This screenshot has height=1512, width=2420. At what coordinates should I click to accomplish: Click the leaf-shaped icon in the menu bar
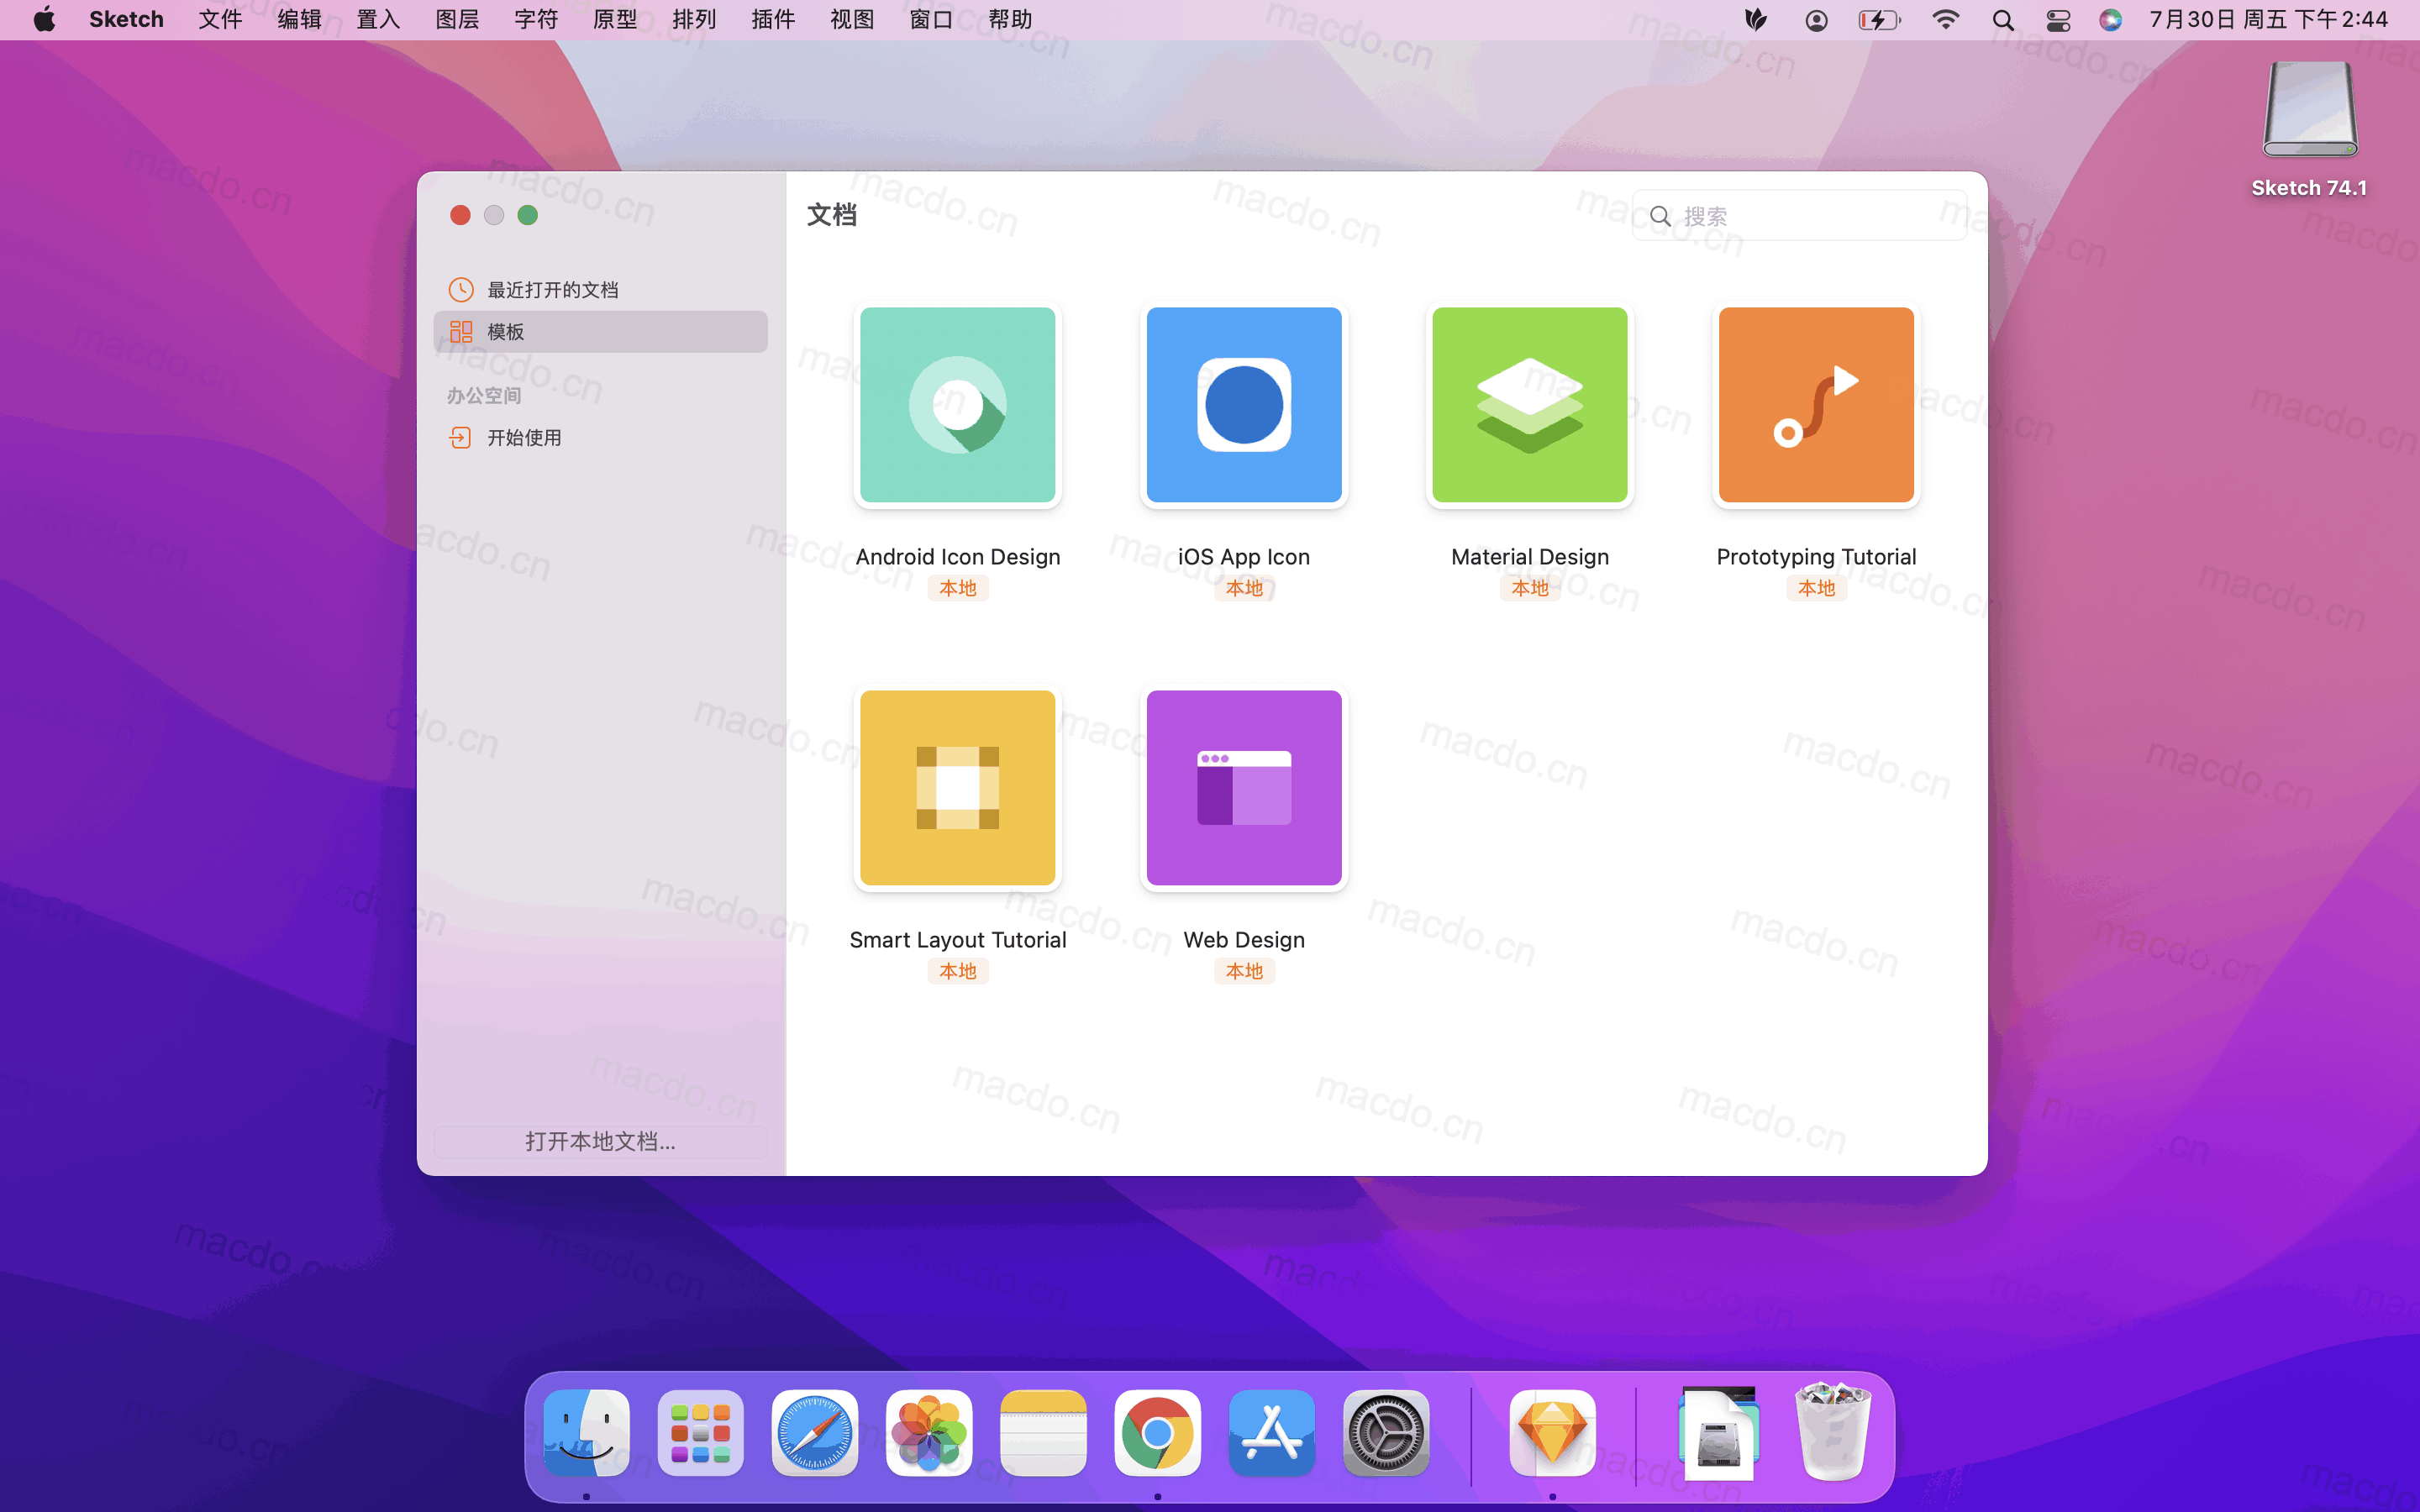pyautogui.click(x=1756, y=20)
